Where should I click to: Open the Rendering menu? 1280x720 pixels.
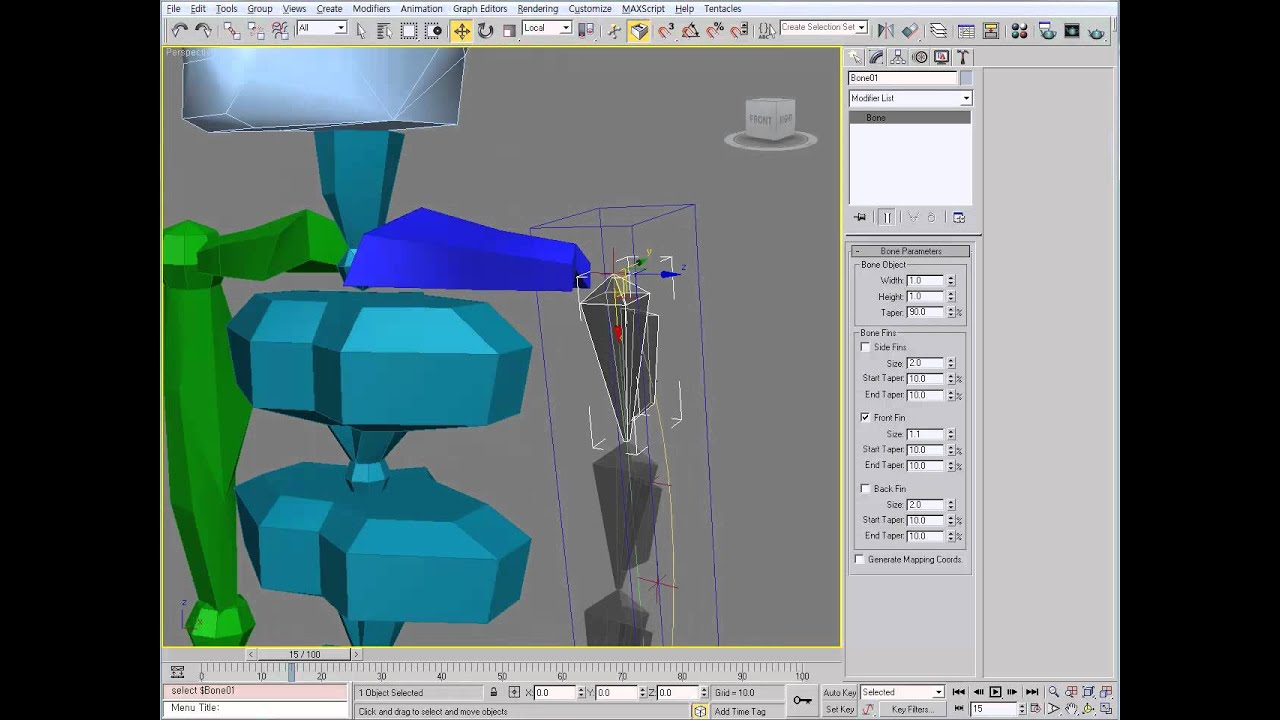click(x=538, y=8)
